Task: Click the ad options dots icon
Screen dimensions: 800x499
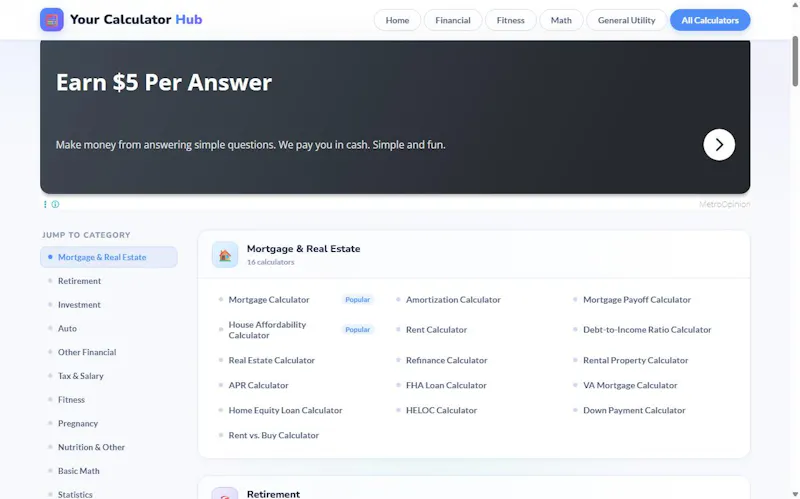Action: point(45,204)
